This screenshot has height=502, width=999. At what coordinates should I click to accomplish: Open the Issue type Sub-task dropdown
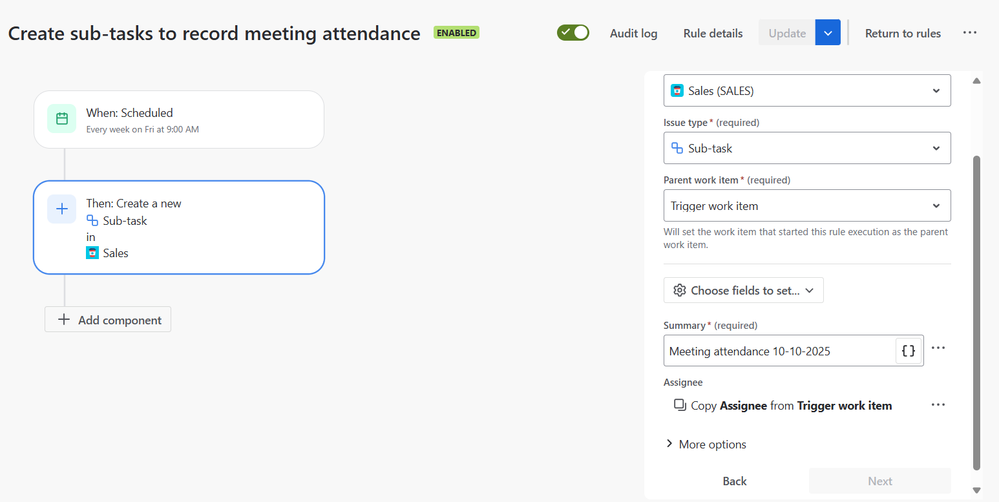pyautogui.click(x=806, y=148)
